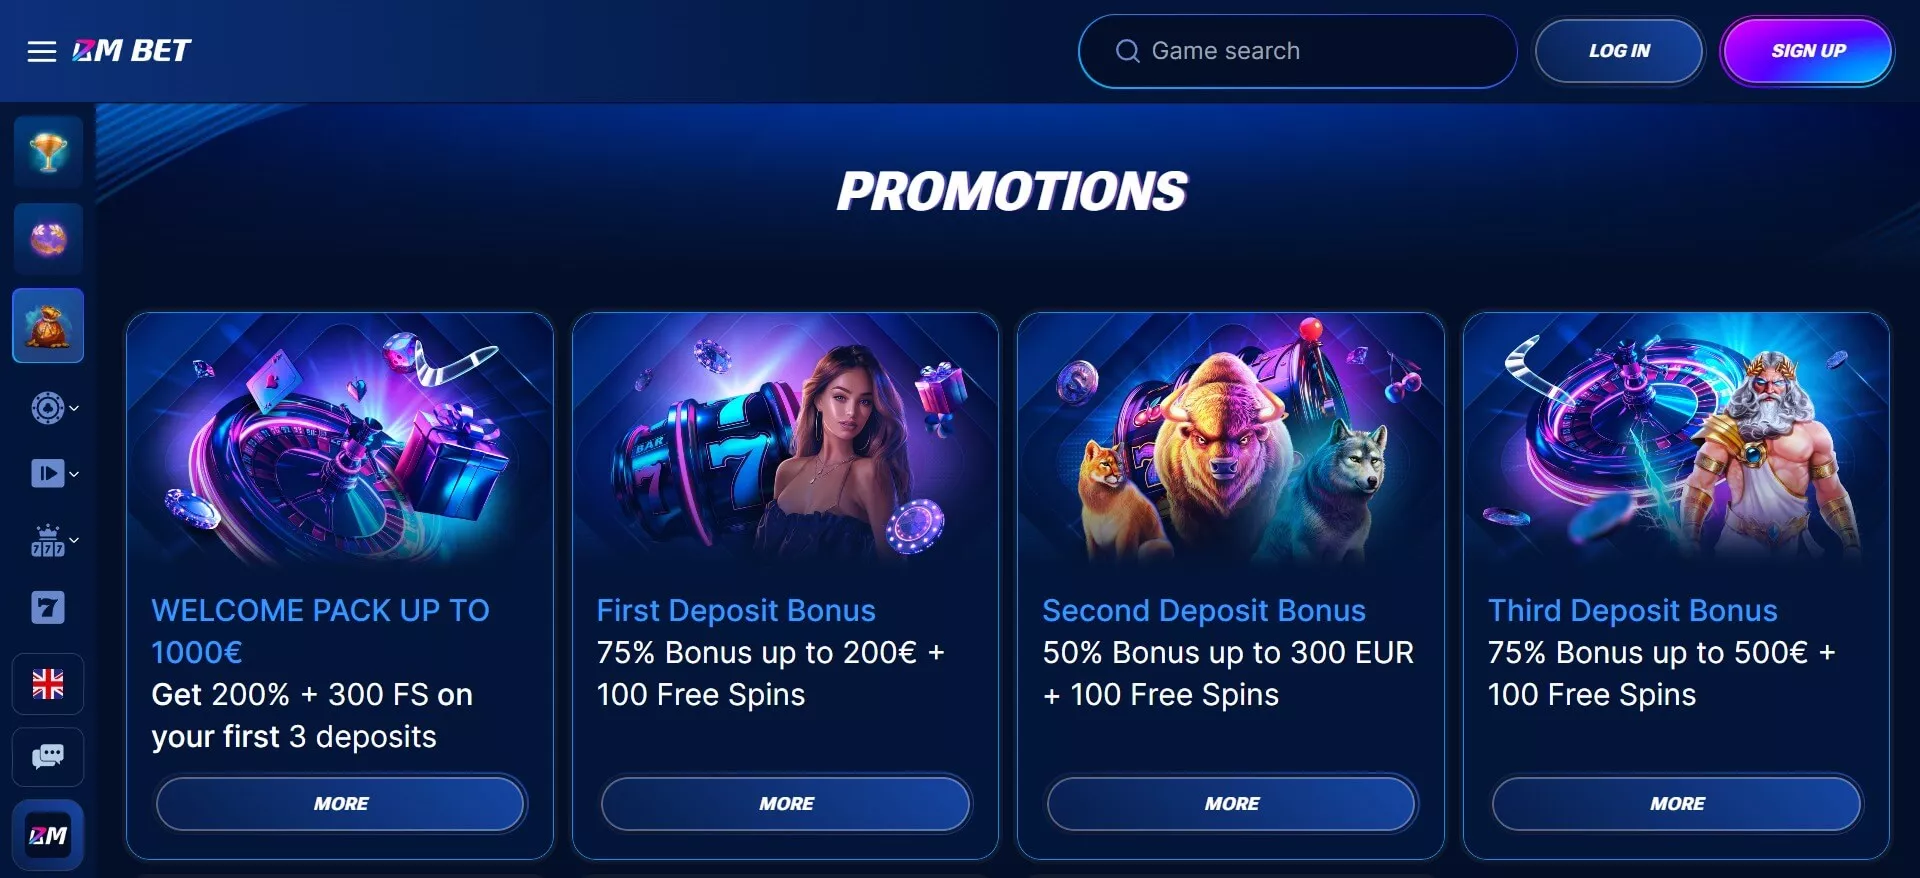Click the LOG IN button

[1619, 51]
